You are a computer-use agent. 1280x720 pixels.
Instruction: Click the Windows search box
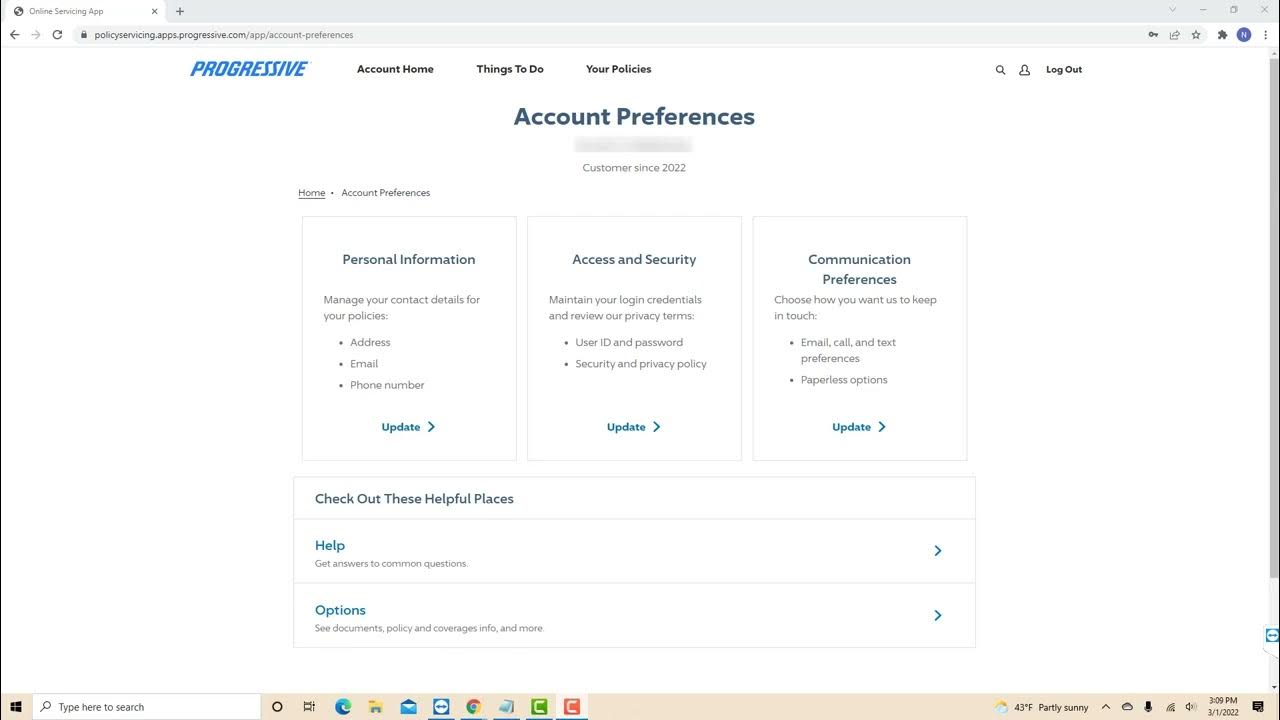147,707
